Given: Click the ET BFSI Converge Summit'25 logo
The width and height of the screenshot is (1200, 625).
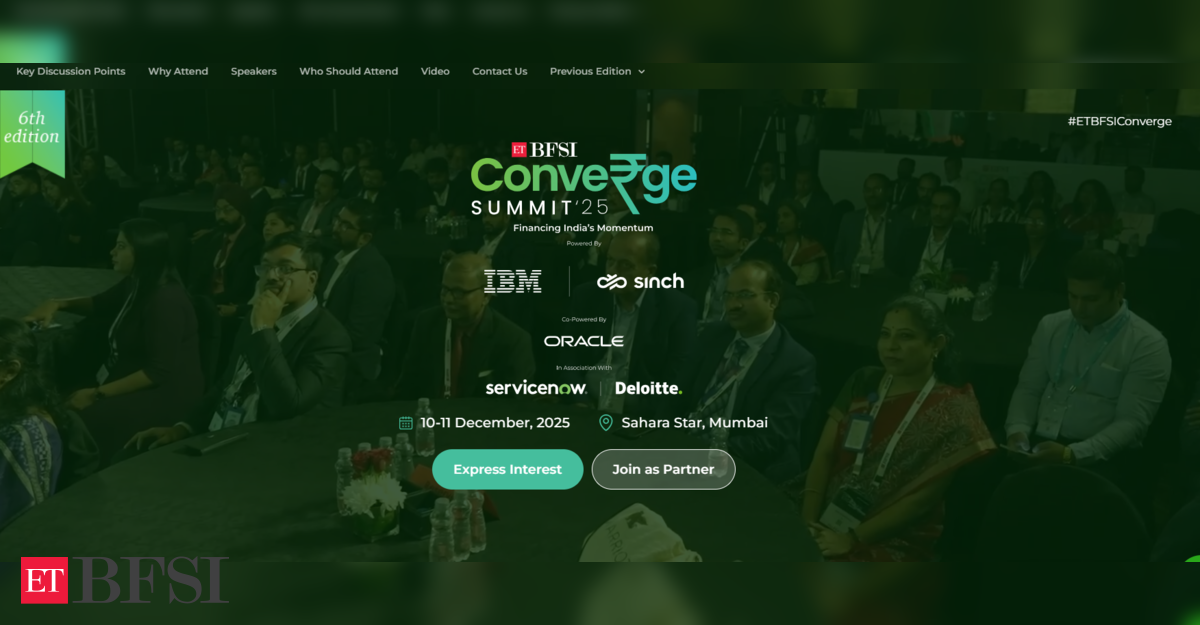Looking at the screenshot, I should pos(584,186).
